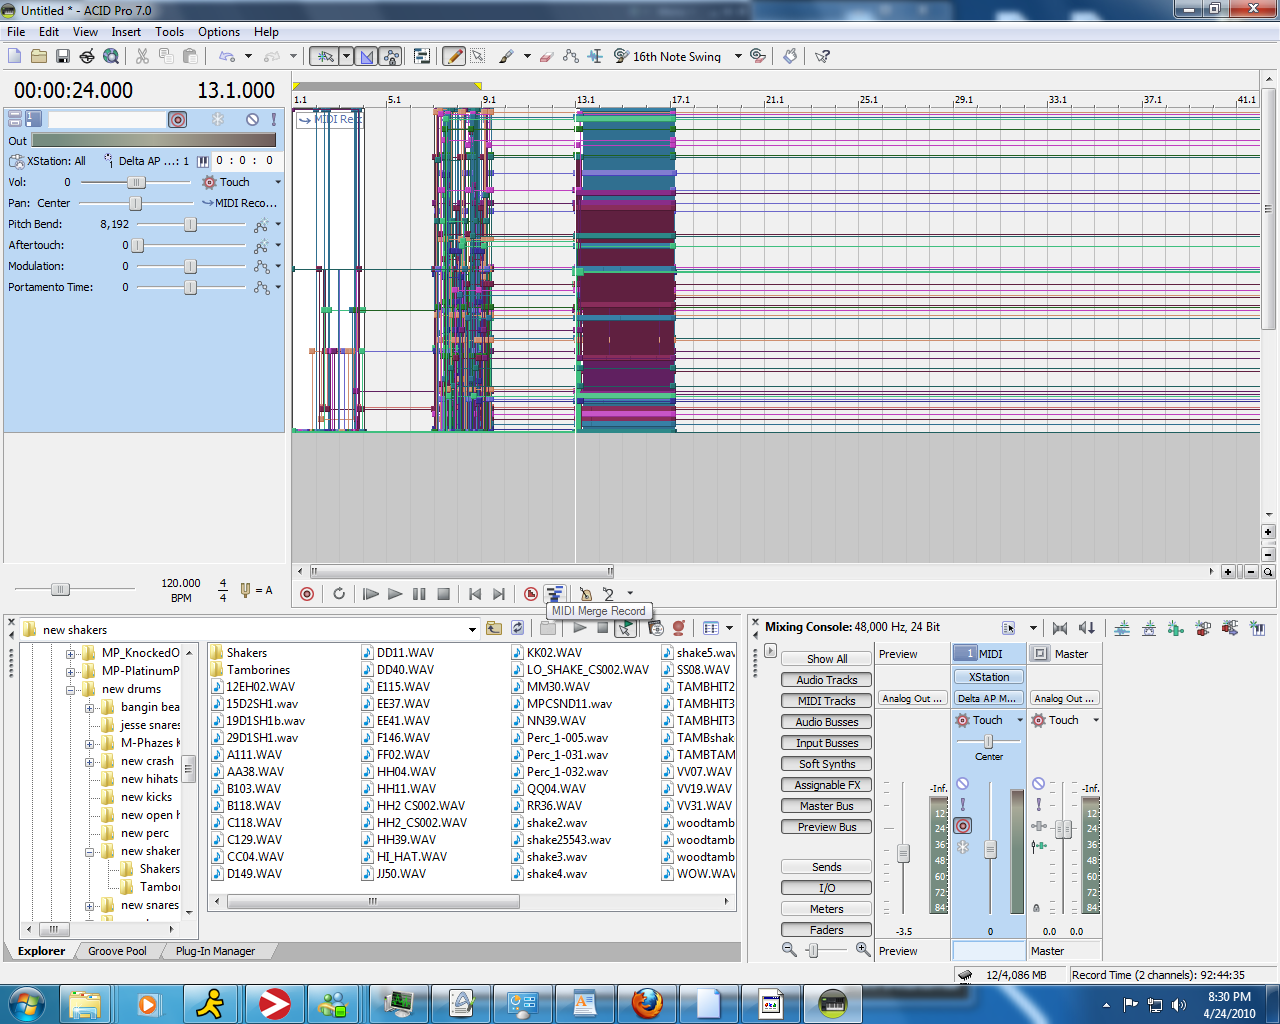Refresh the Explorer file list
The image size is (1280, 1024).
(x=517, y=628)
